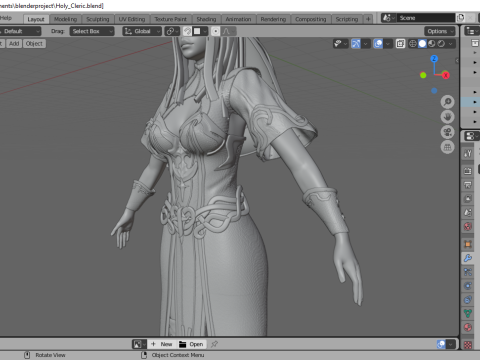
Task: Open the Texture properties tab
Action: (x=468, y=345)
